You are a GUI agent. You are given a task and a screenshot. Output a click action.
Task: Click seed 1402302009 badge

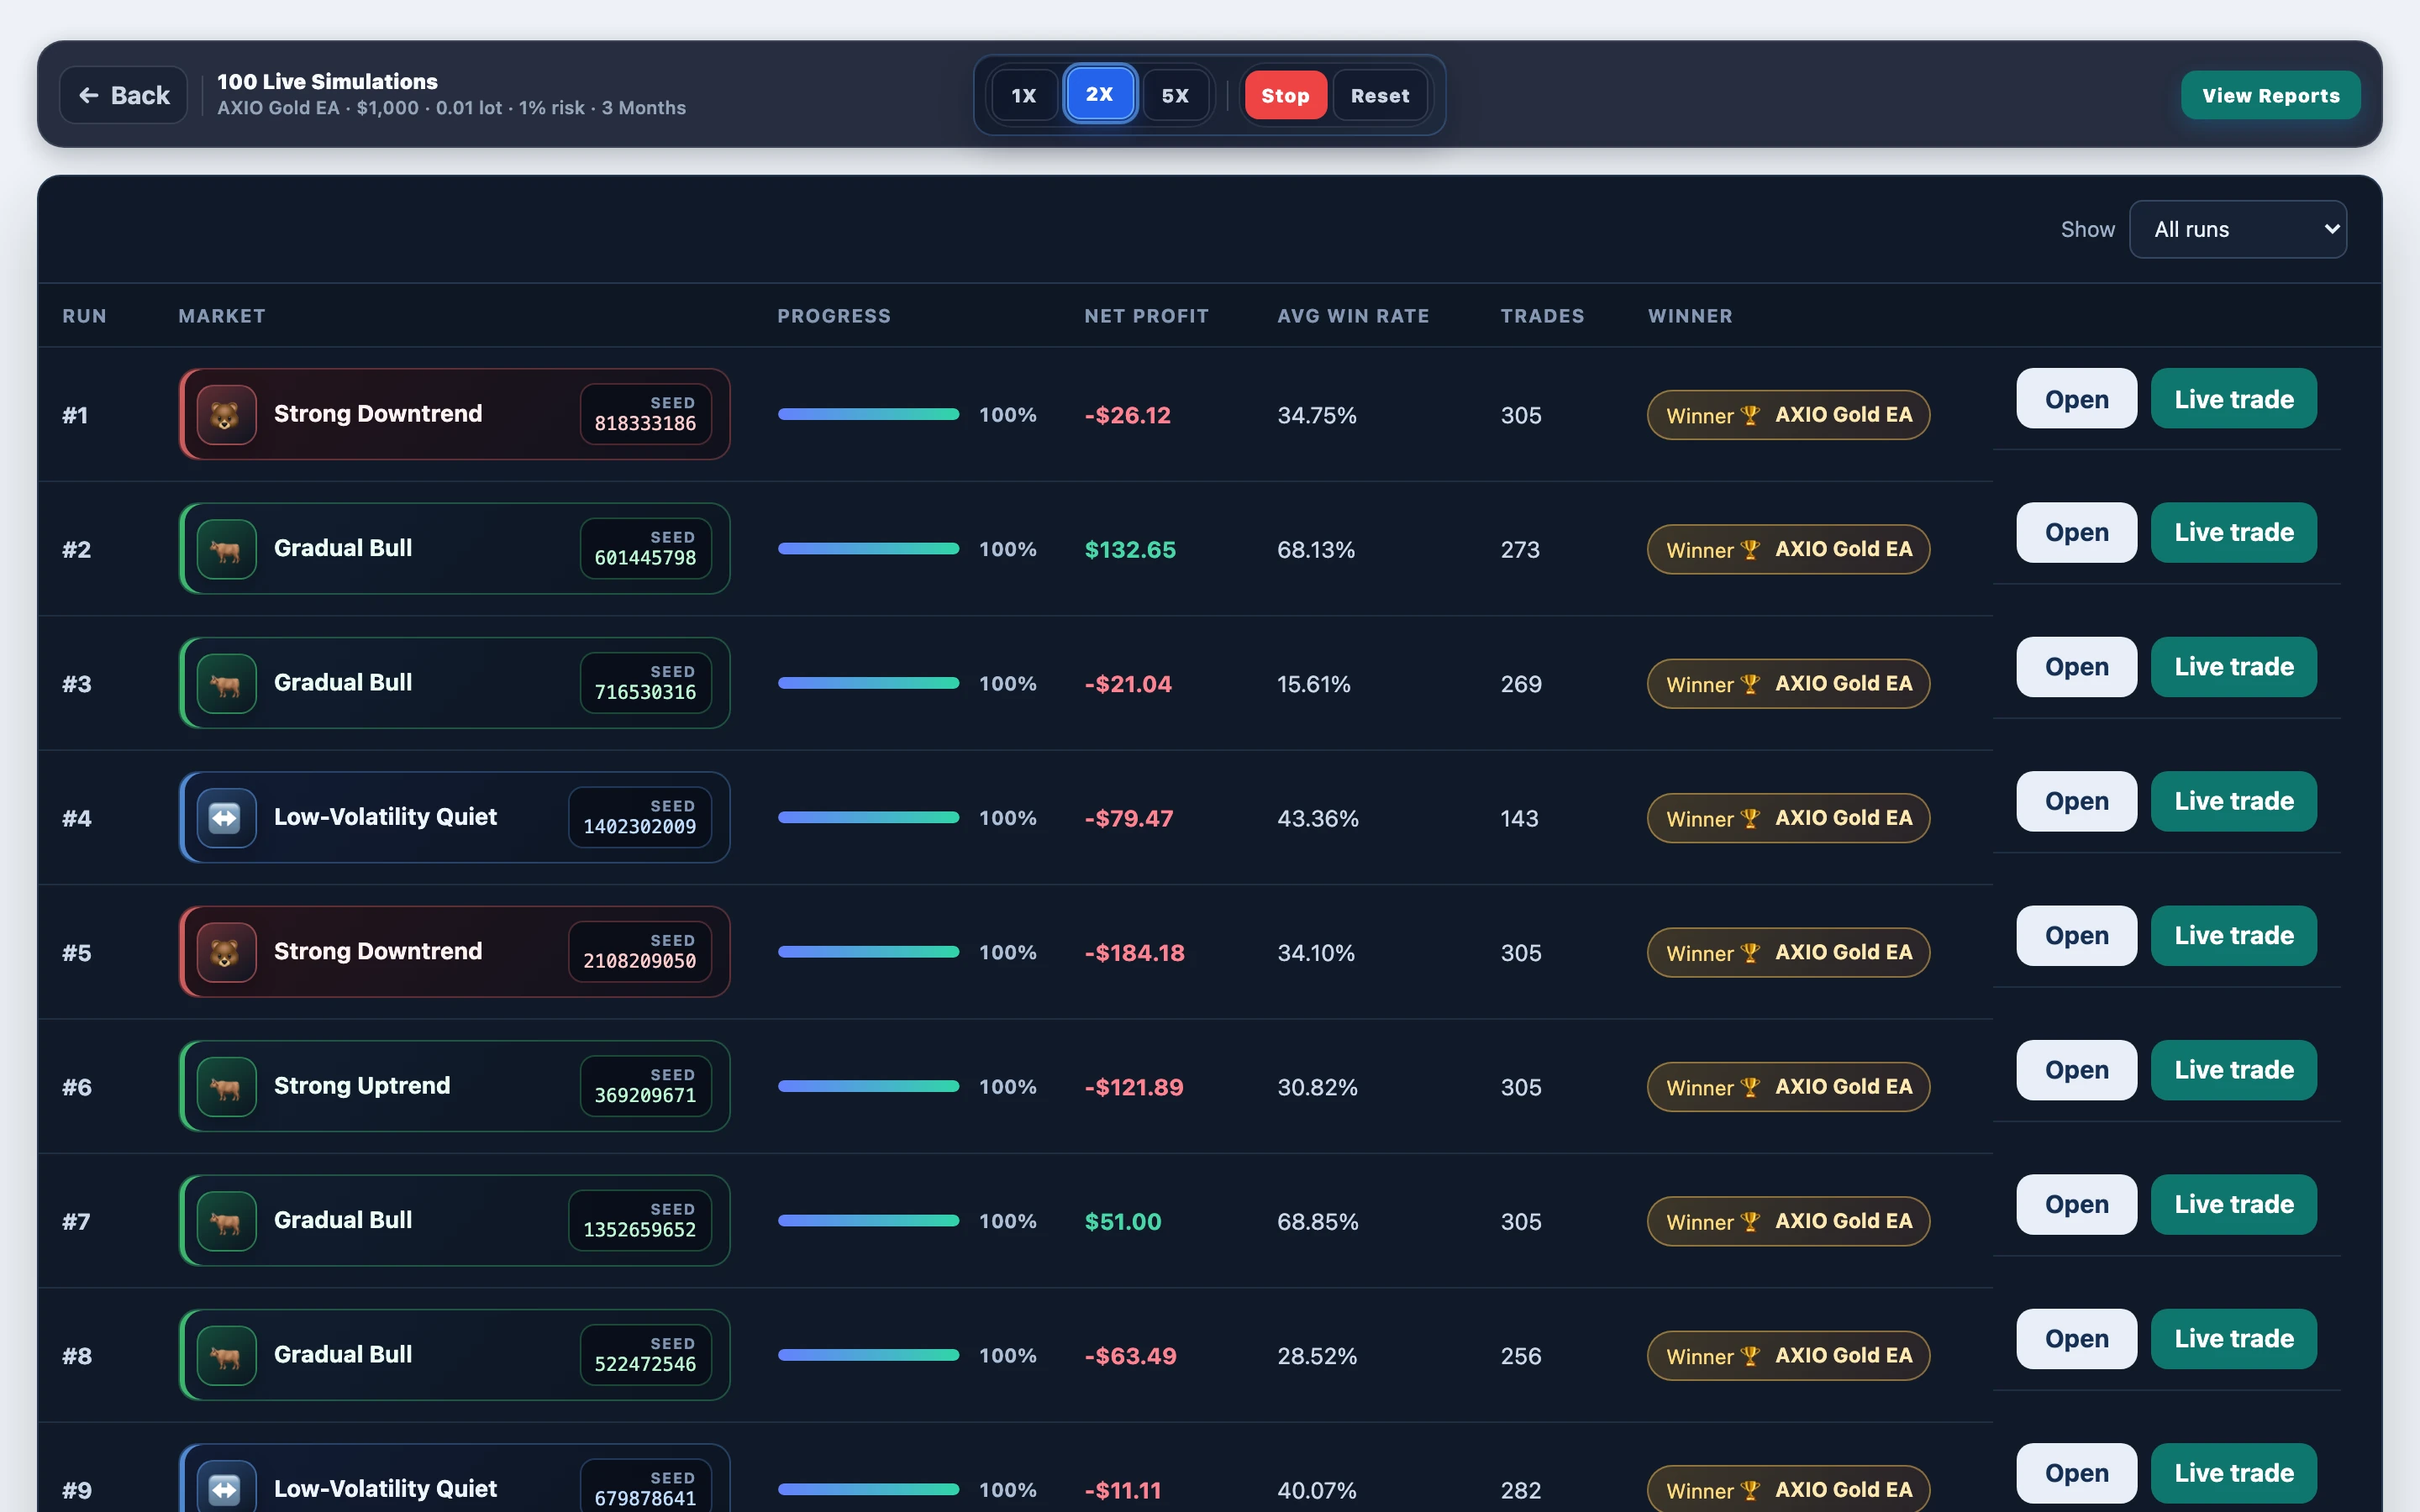640,817
